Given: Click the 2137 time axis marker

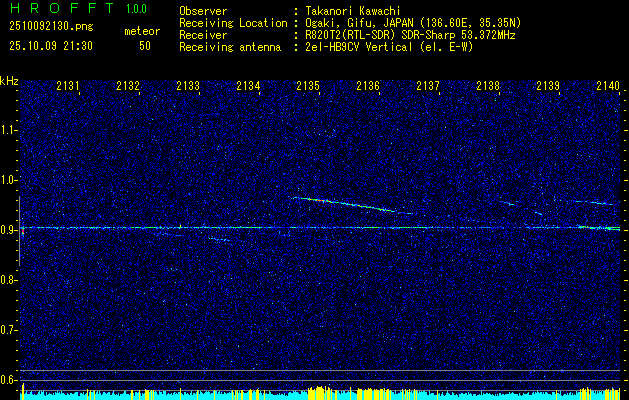Looking at the screenshot, I should pyautogui.click(x=428, y=85).
